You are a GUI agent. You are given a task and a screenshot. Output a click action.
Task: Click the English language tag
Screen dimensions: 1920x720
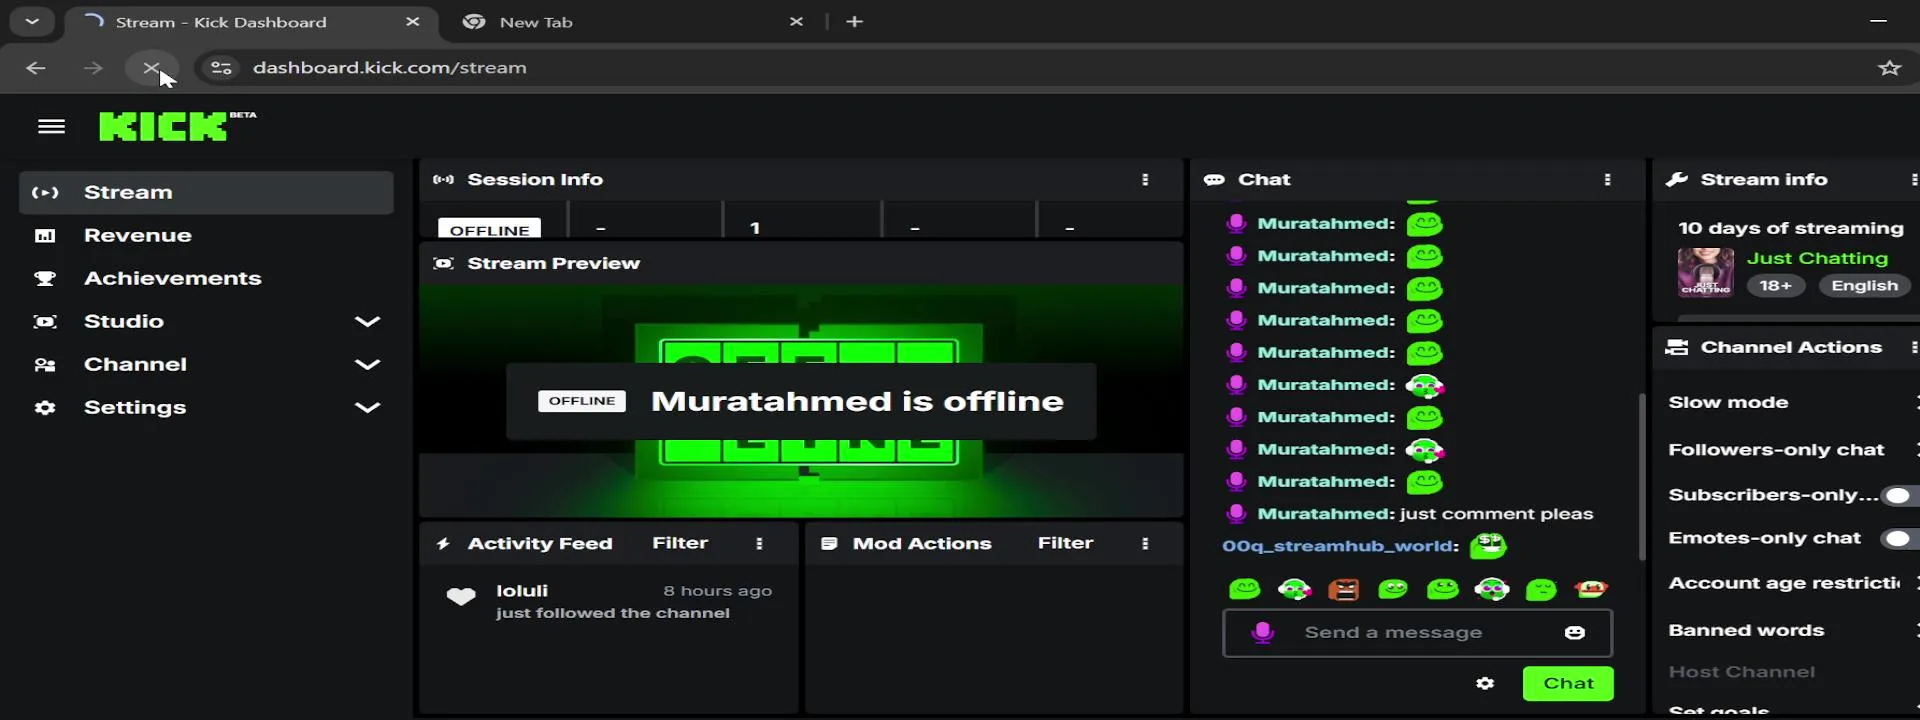1864,286
